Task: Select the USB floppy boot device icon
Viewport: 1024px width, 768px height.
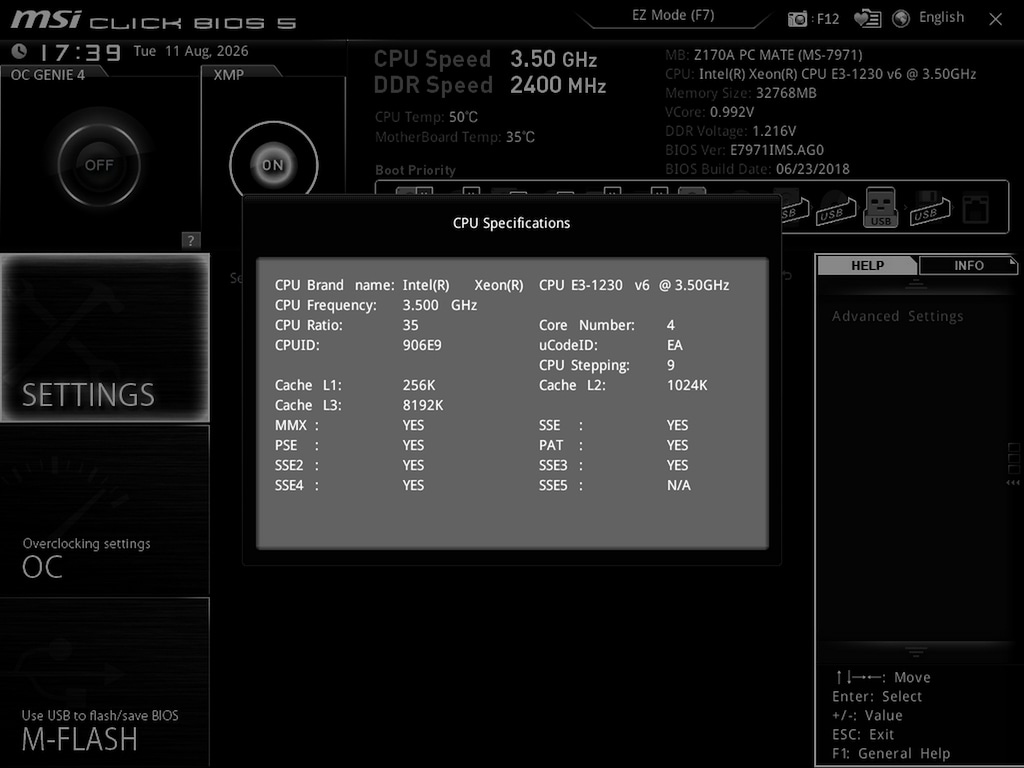Action: [x=929, y=208]
